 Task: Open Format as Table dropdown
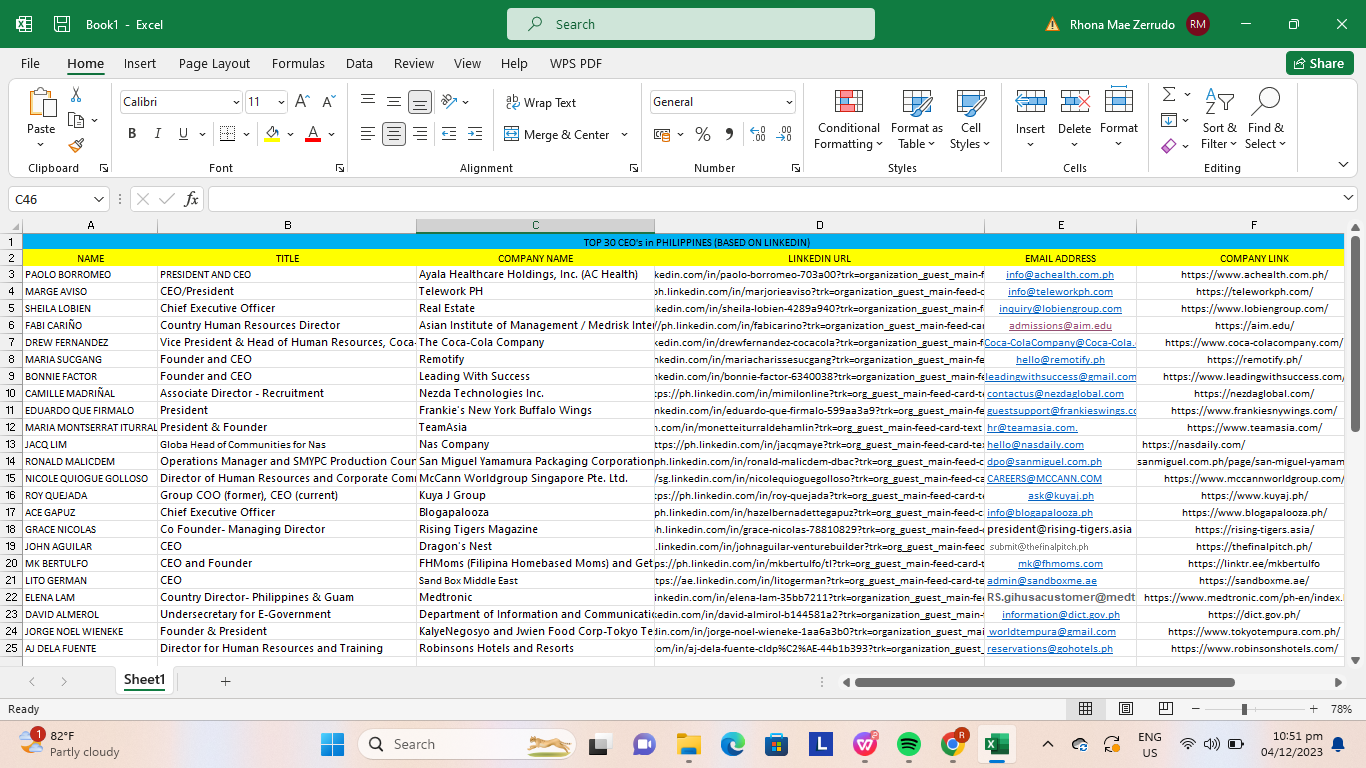click(x=917, y=120)
